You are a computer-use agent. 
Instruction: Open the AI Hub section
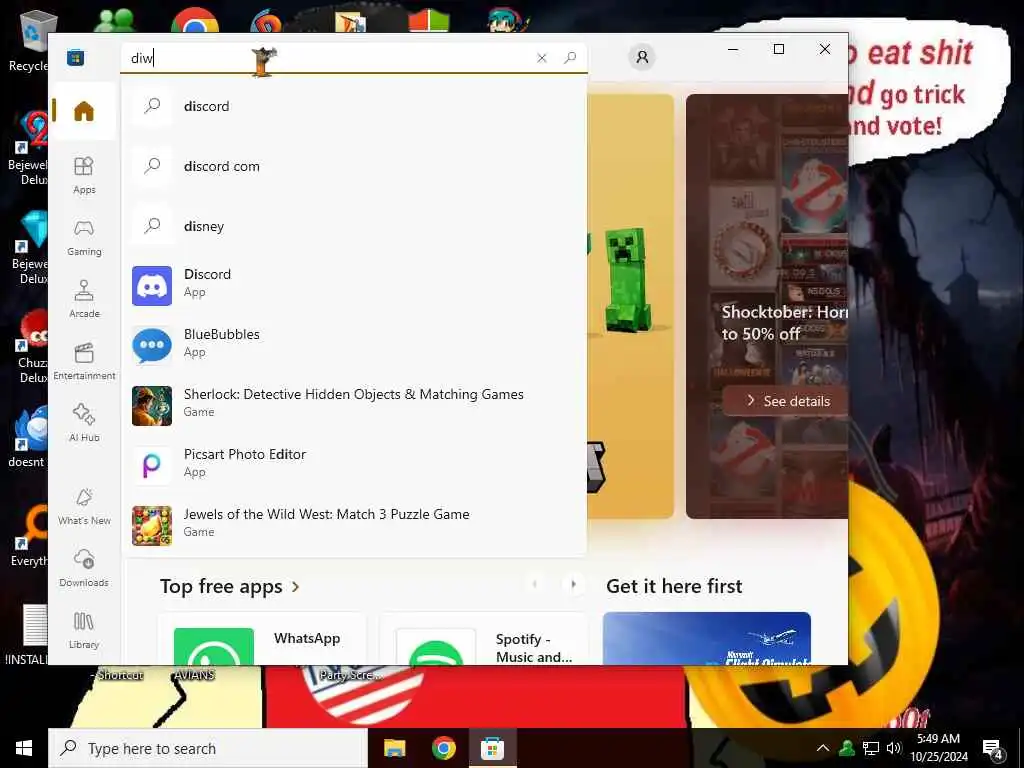tap(84, 423)
